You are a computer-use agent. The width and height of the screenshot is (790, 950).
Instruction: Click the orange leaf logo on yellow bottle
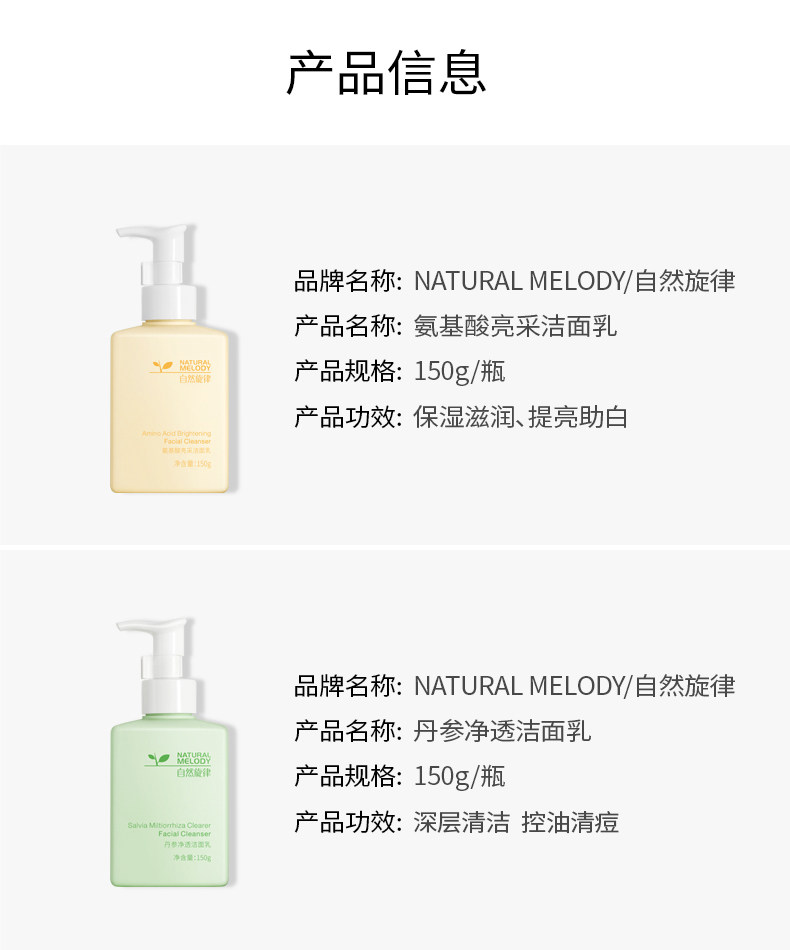162,366
